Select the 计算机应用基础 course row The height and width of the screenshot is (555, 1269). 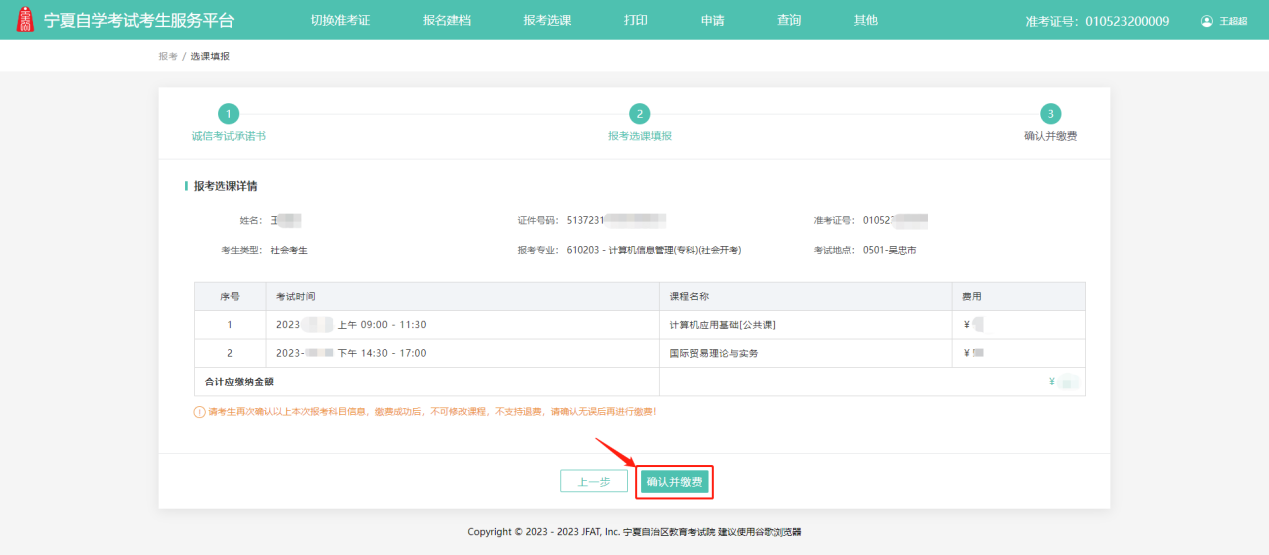(722, 325)
